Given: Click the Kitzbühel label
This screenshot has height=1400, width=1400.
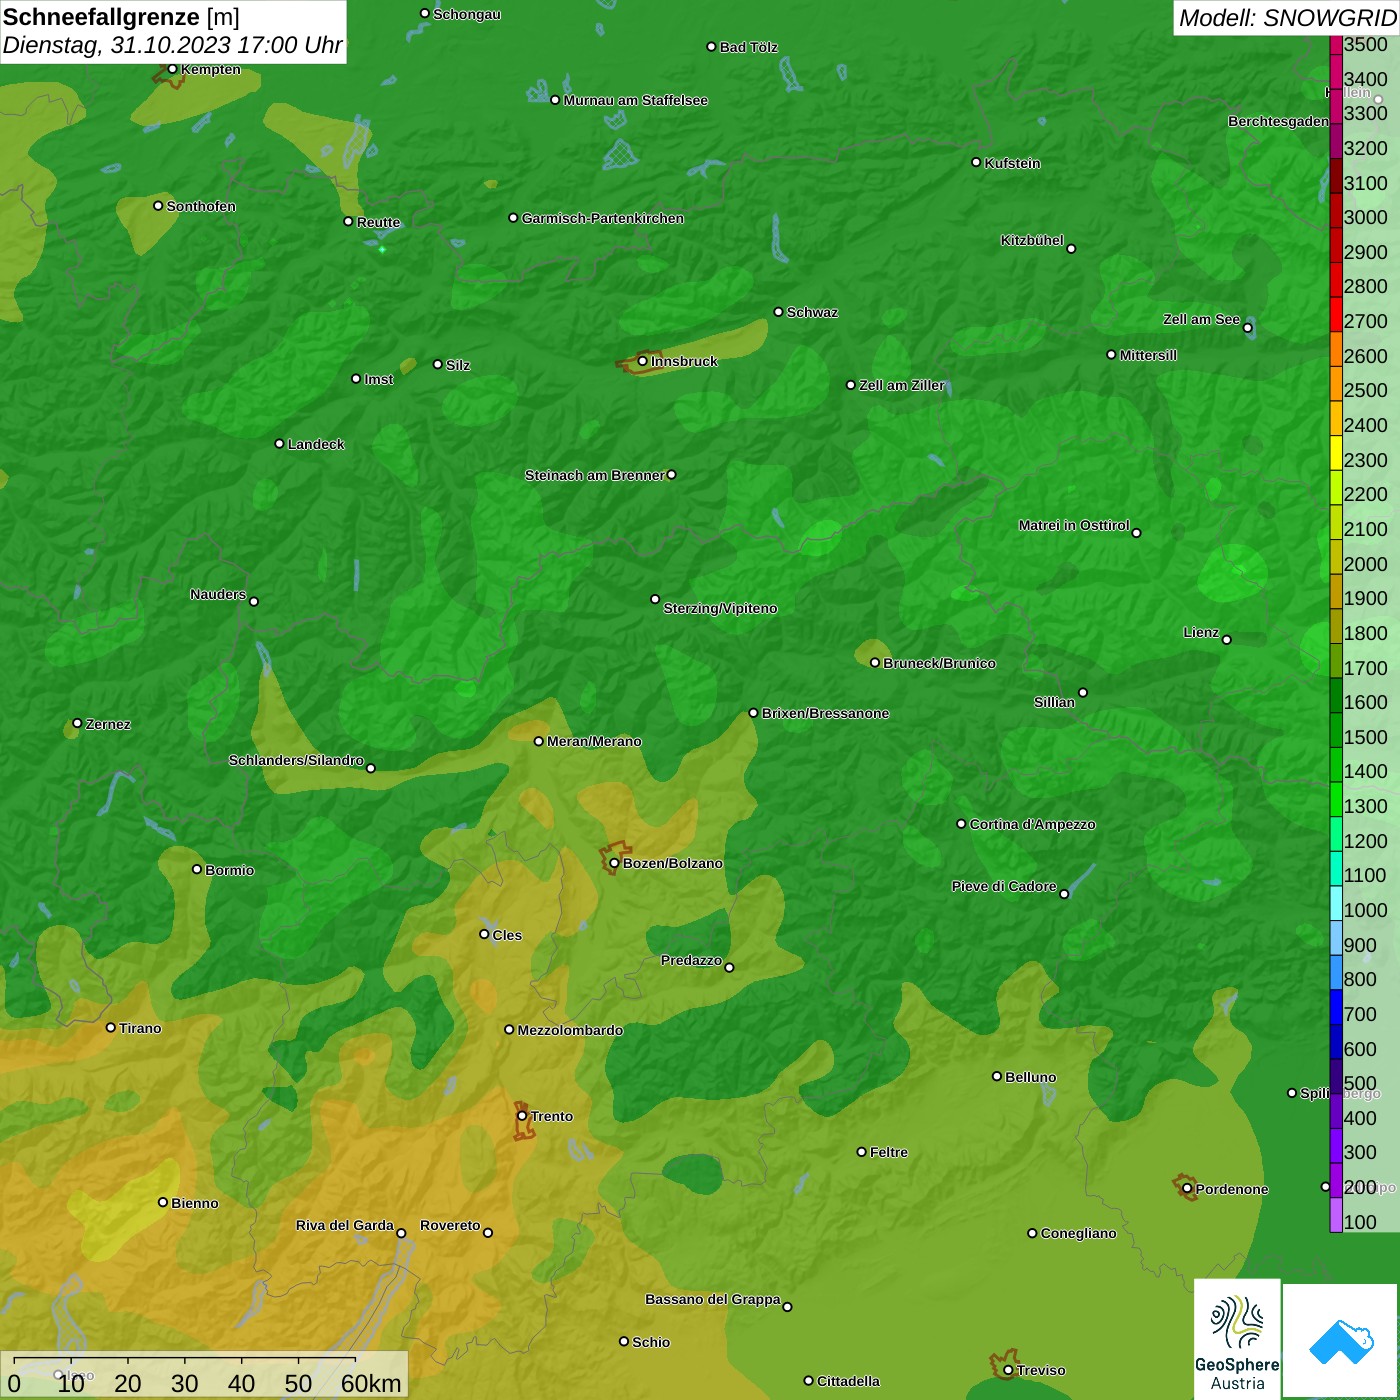Looking at the screenshot, I should (x=1032, y=240).
